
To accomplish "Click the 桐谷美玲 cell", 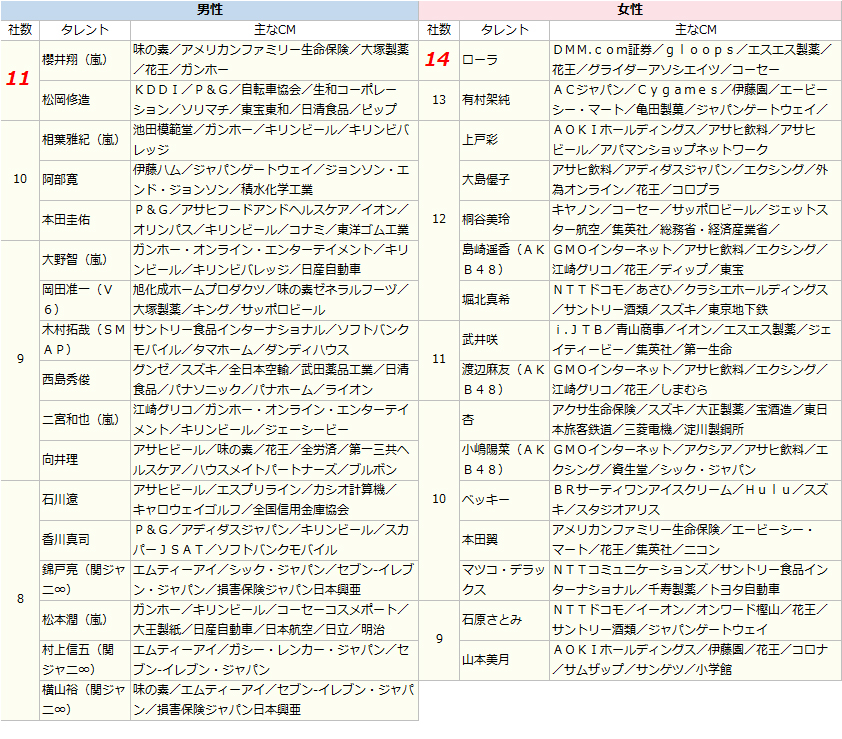I will tap(504, 220).
